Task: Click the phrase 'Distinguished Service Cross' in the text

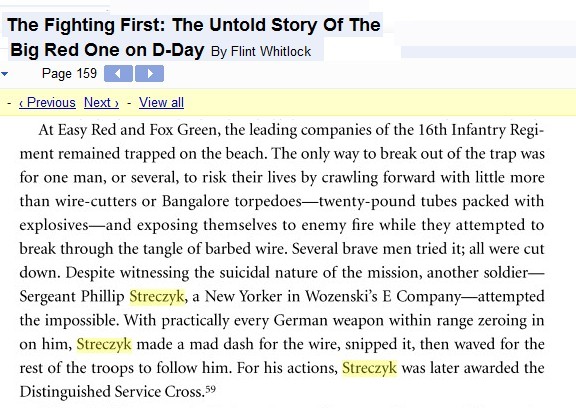Action: coord(111,391)
